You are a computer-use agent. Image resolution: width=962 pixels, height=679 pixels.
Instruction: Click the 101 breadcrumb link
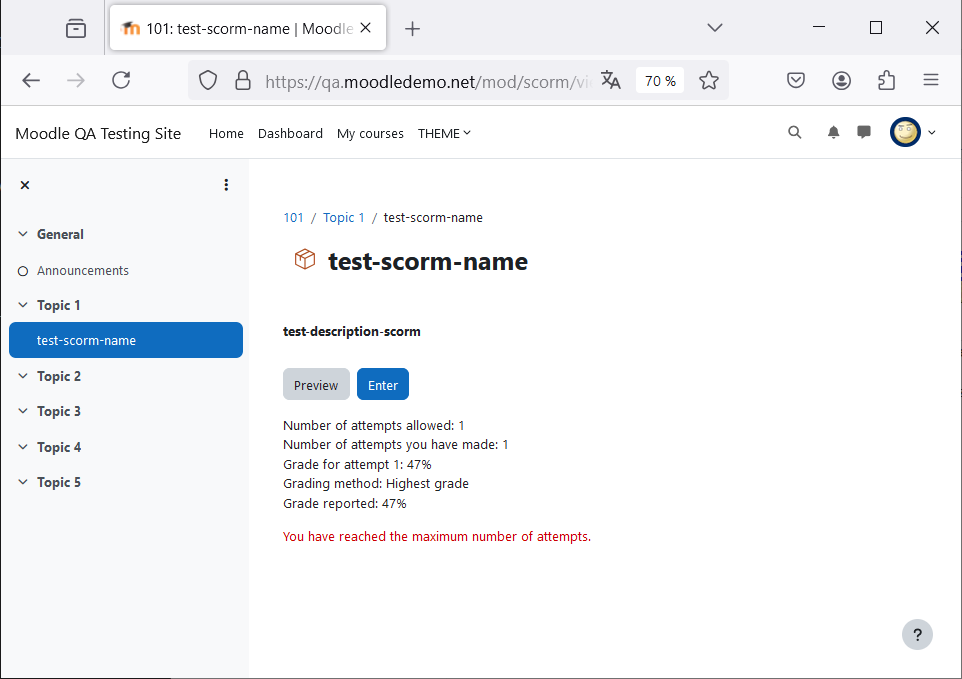coord(293,218)
